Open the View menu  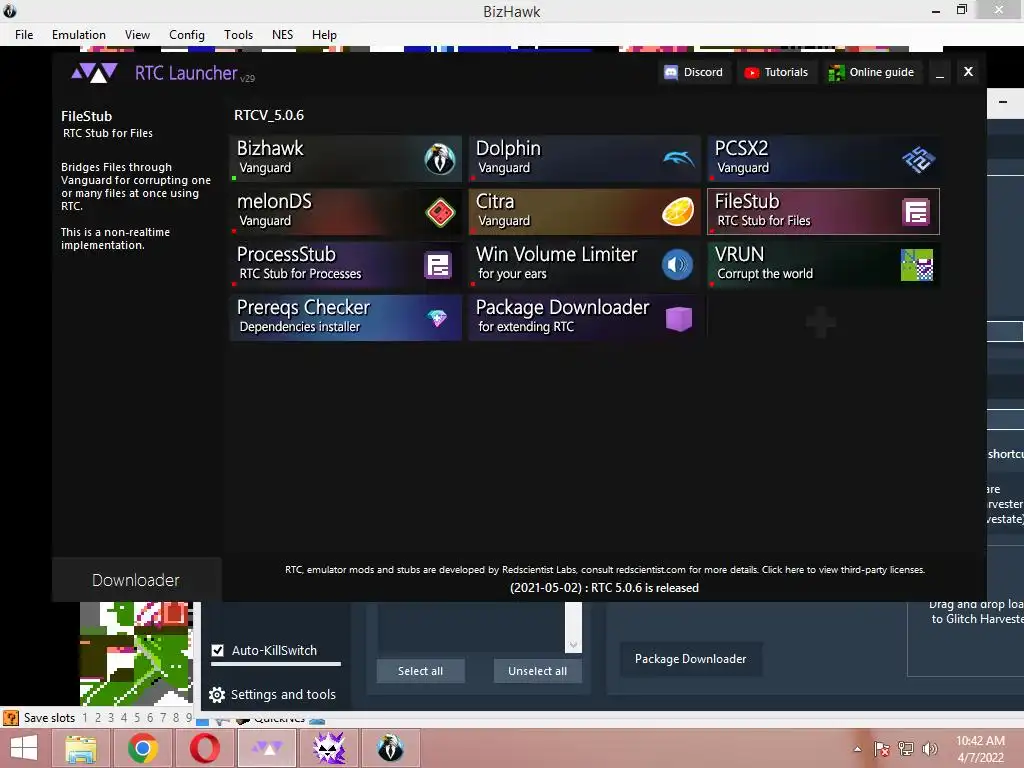tap(137, 35)
